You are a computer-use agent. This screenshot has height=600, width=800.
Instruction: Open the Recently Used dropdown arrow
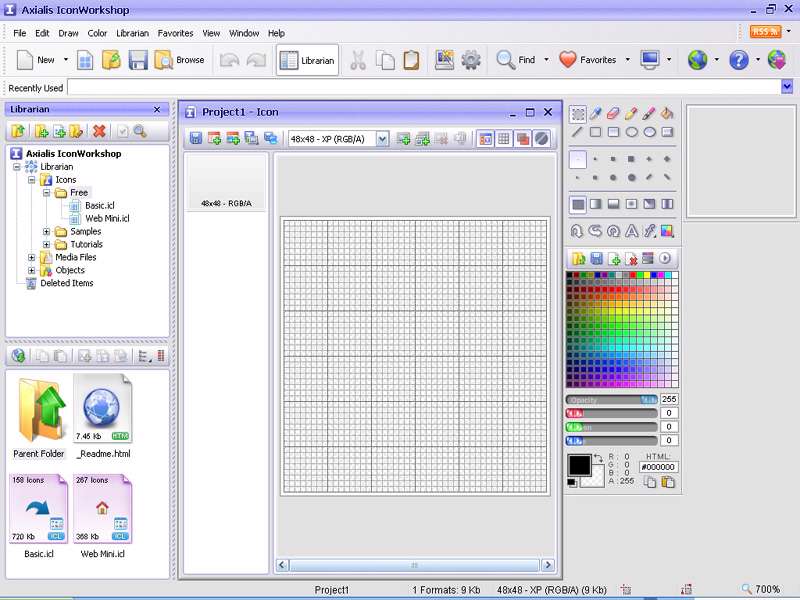[x=787, y=87]
